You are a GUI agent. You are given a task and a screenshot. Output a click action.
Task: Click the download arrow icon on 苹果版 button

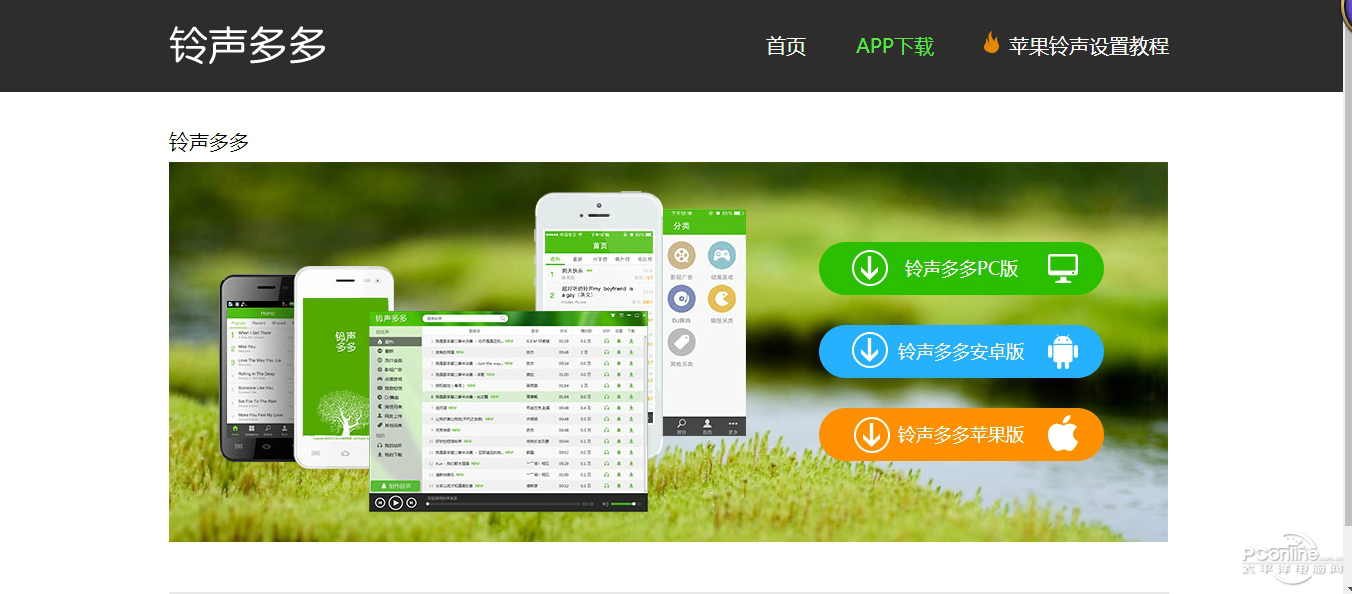coord(871,434)
